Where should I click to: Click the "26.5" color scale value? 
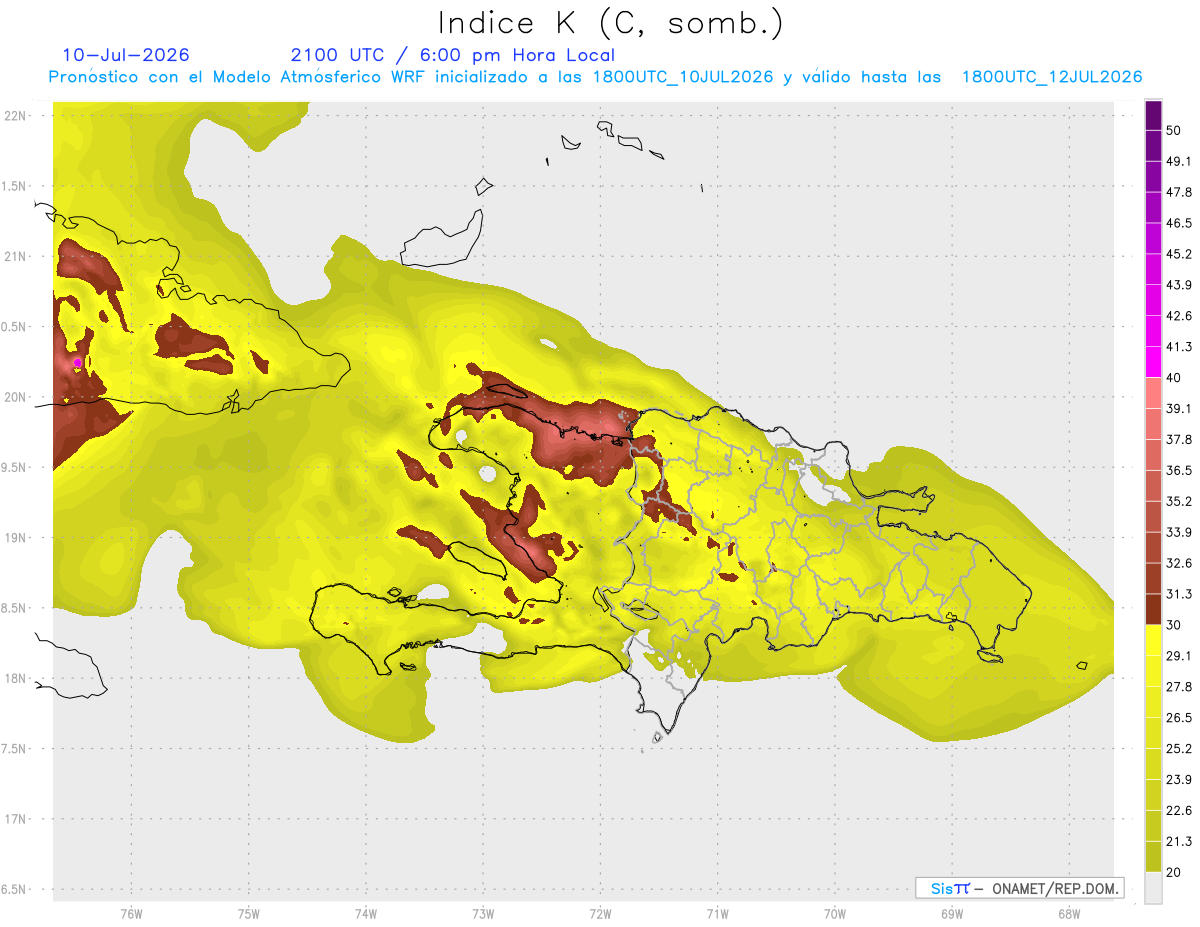(1179, 717)
